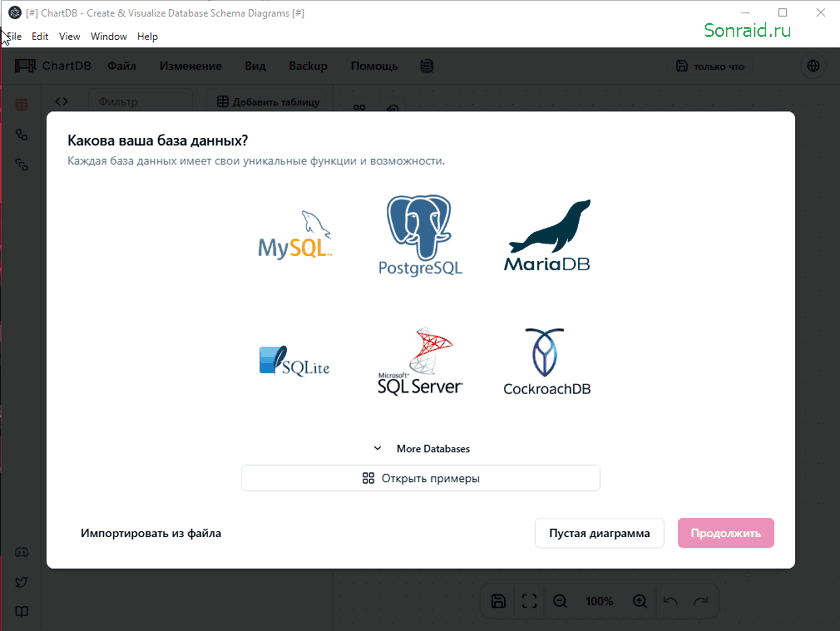840x631 pixels.
Task: Open the Help window menu
Action: [x=147, y=36]
